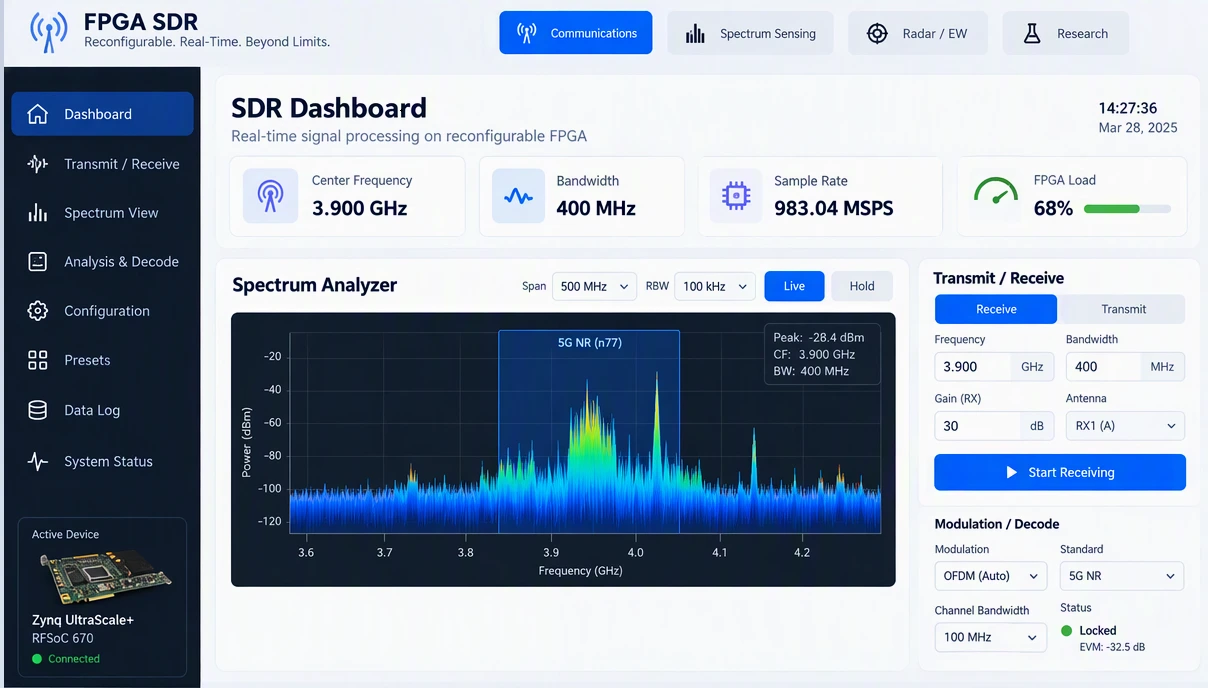Click the 14:27:36 clock display
This screenshot has height=688, width=1208.
pos(1127,108)
